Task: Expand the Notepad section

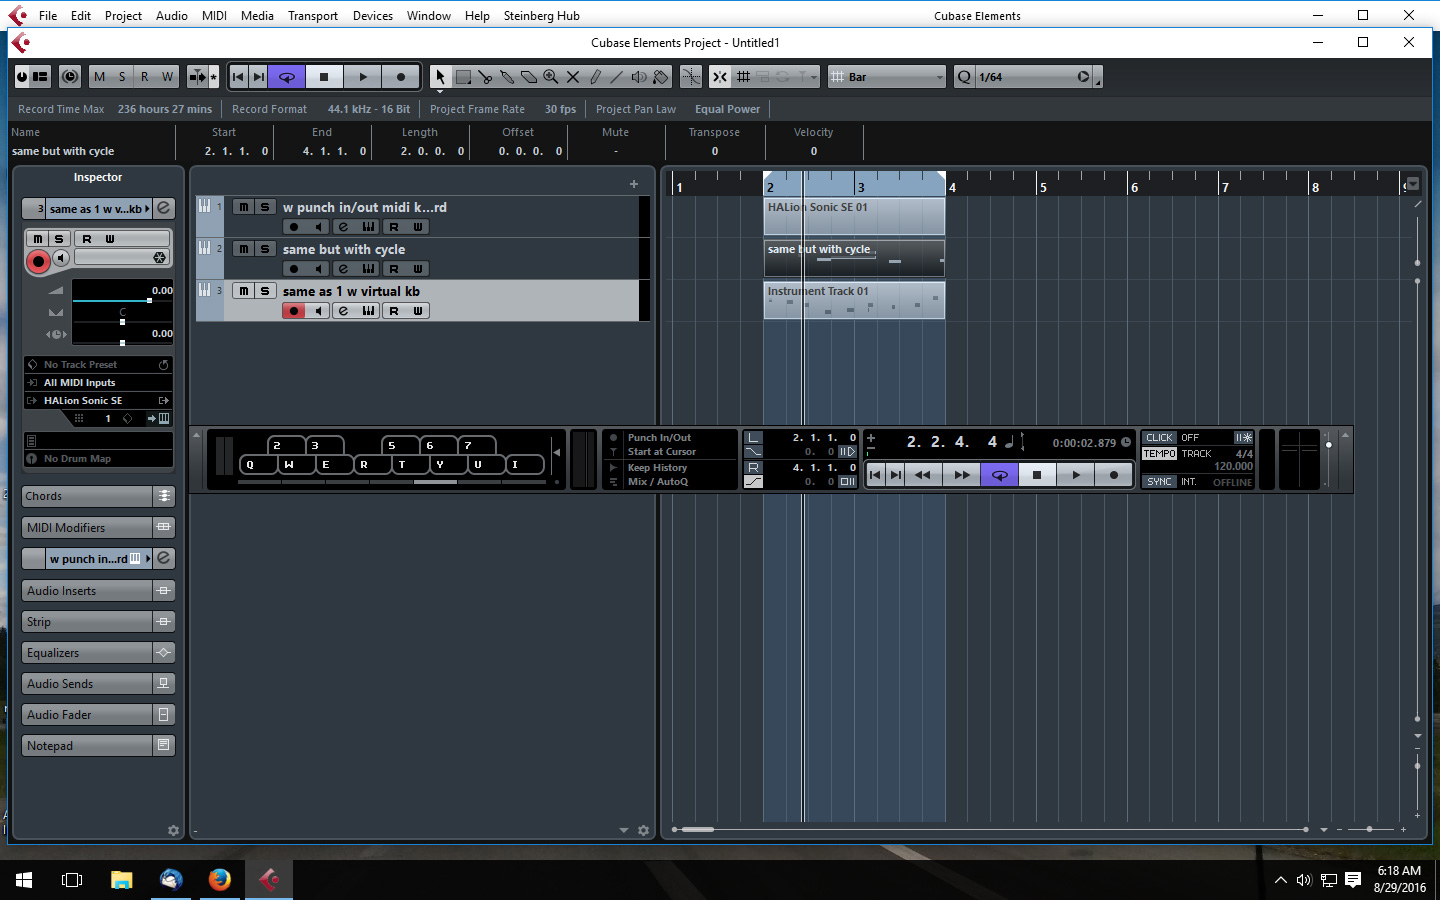Action: tap(98, 746)
